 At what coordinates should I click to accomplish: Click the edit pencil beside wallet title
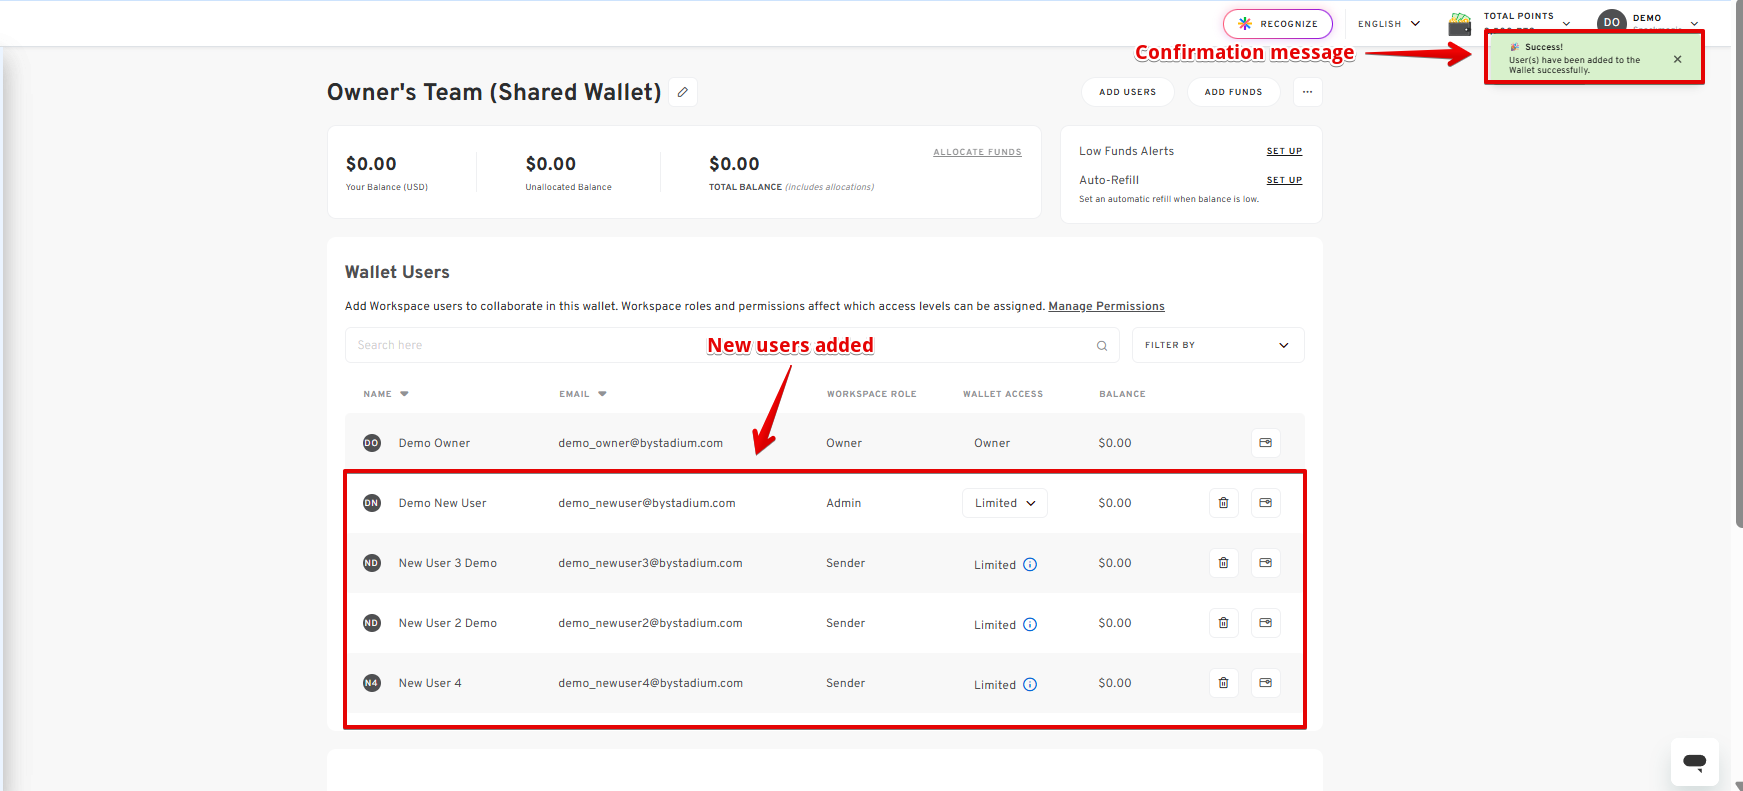(x=683, y=92)
